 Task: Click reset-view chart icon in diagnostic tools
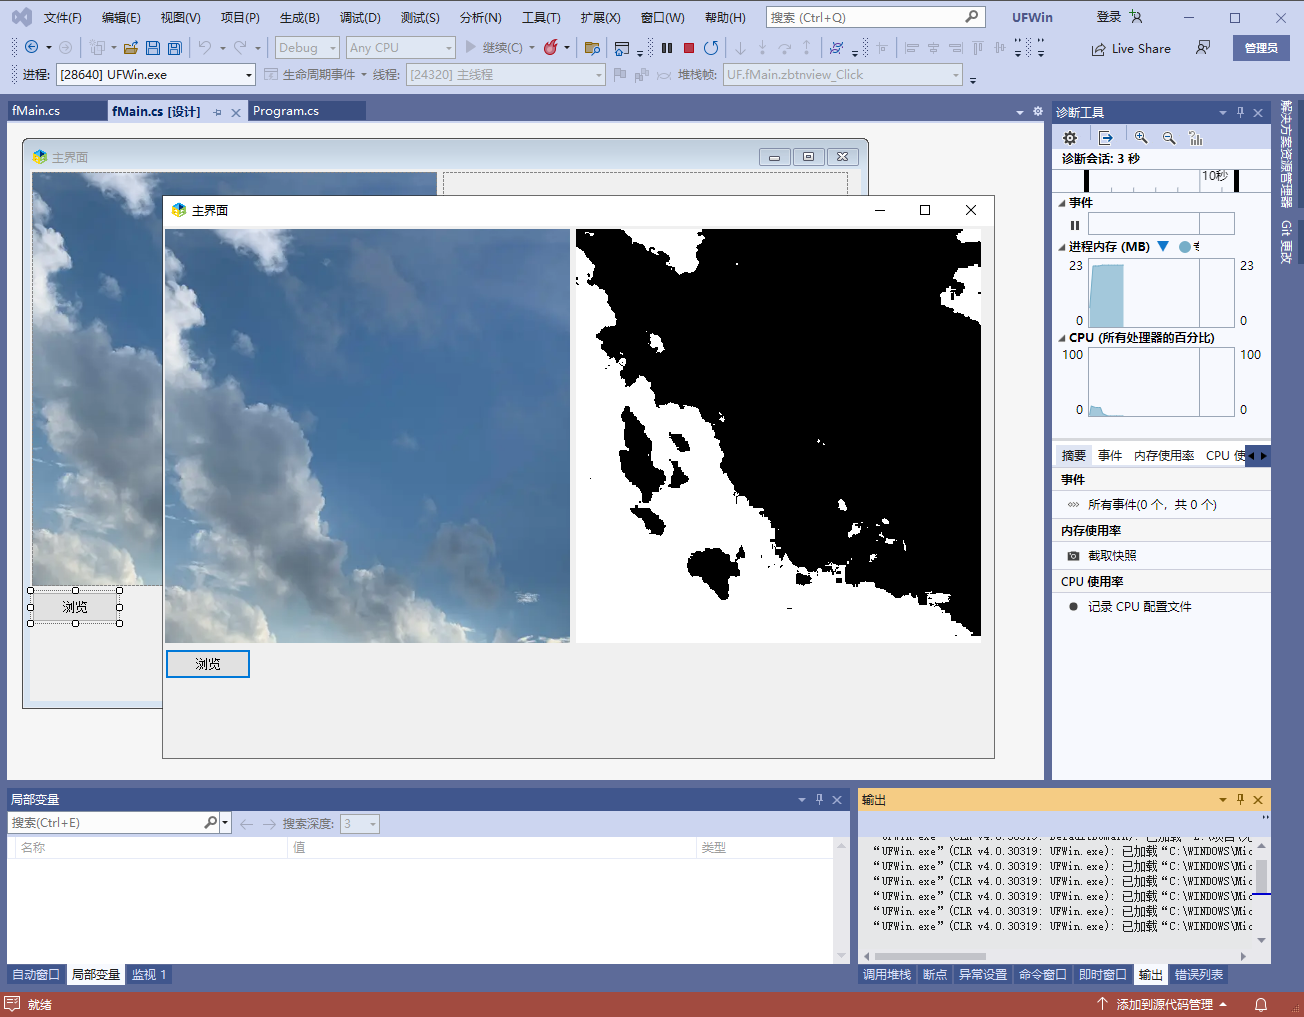click(1196, 138)
